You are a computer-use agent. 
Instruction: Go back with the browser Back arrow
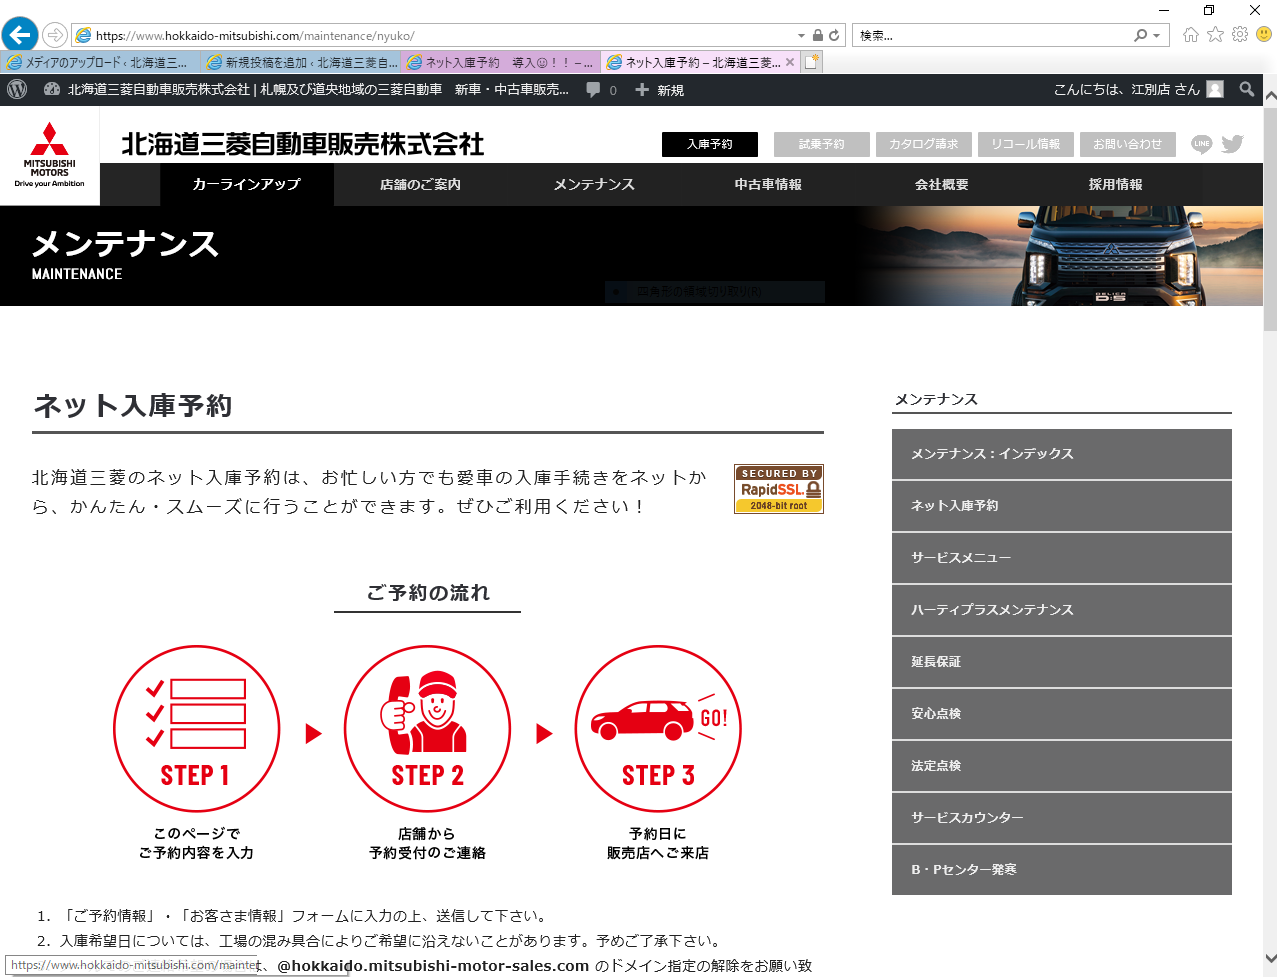click(20, 35)
